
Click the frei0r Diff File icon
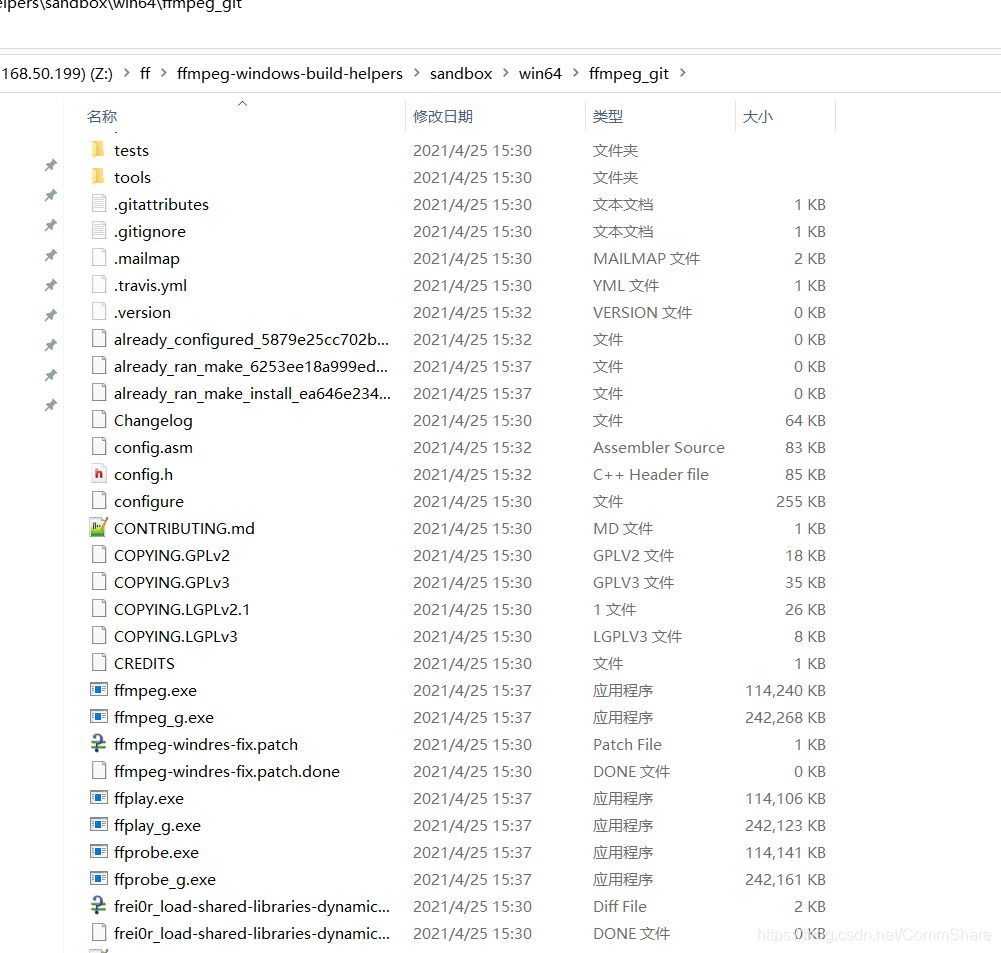[98, 905]
